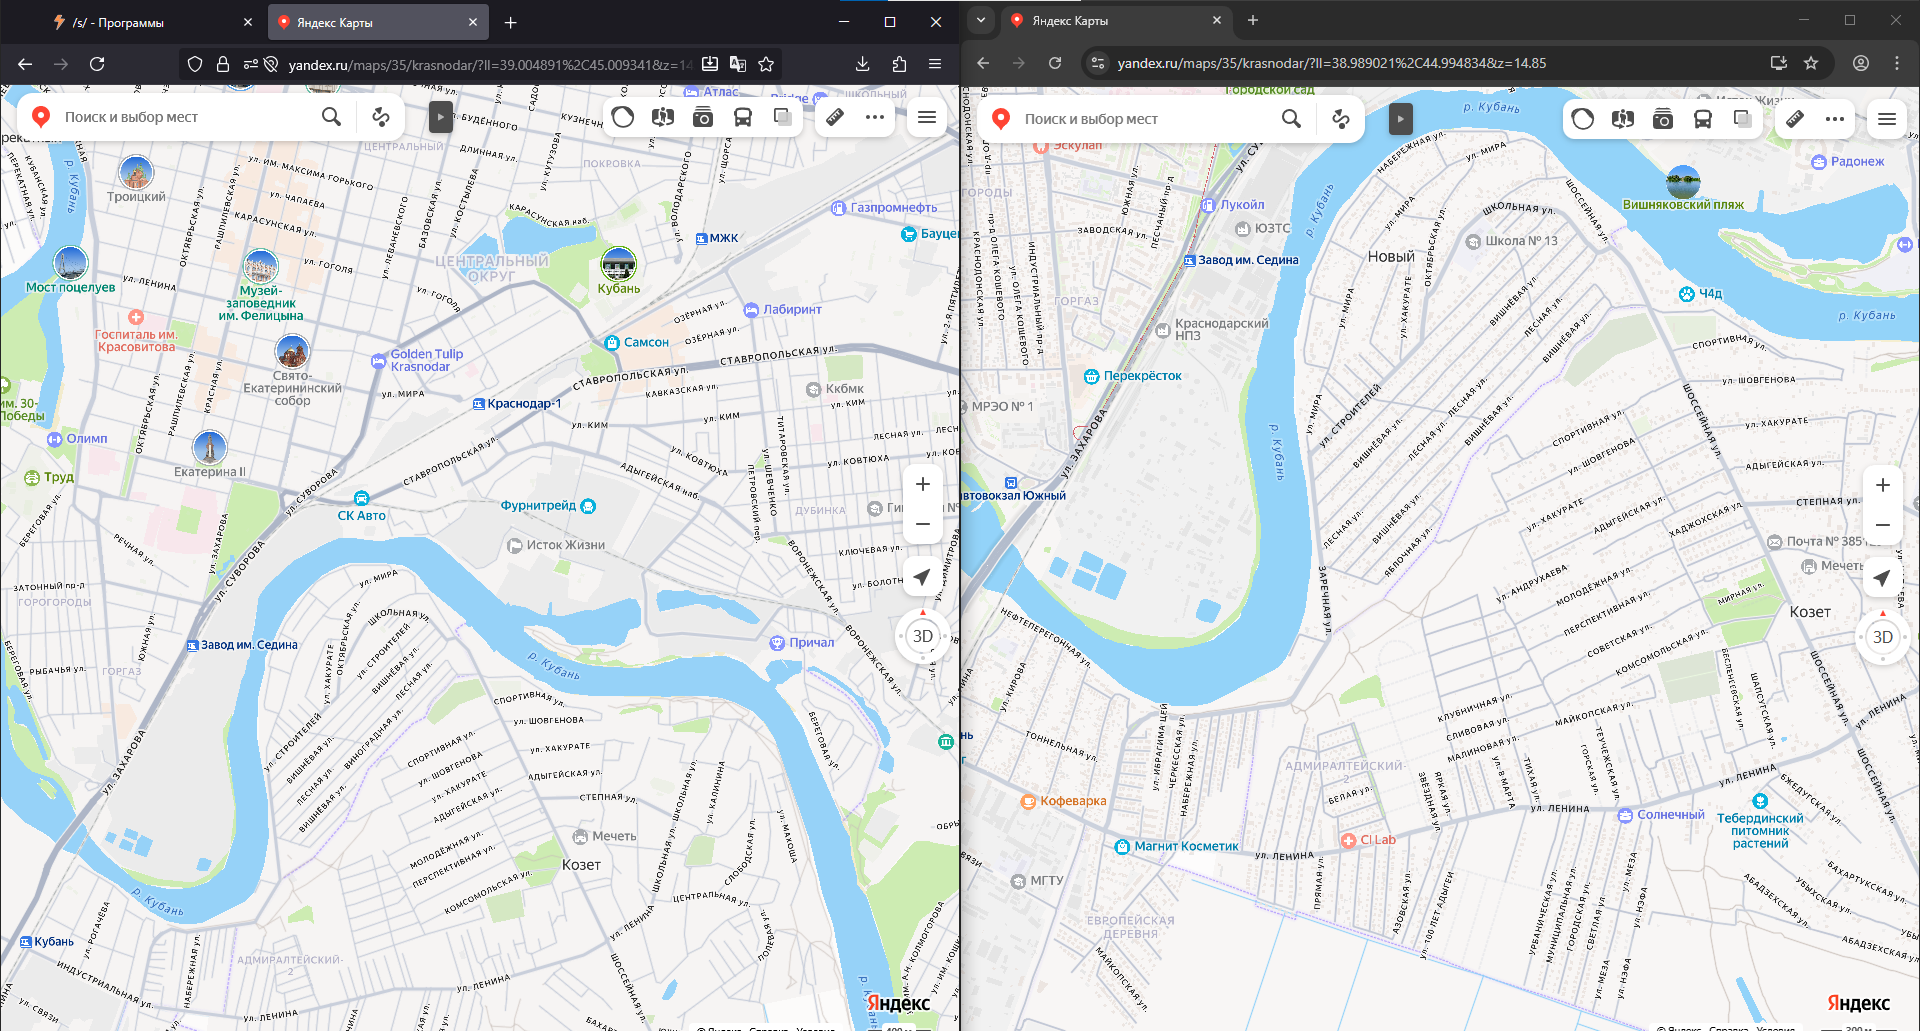
Task: Expand the side panel arrow in right map
Action: coord(1400,119)
